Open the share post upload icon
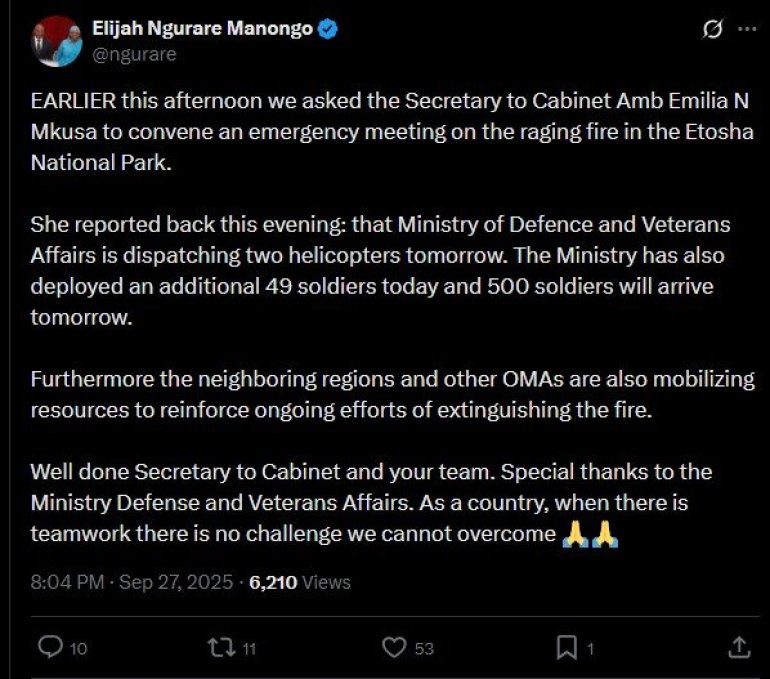This screenshot has width=770, height=679. (x=738, y=647)
